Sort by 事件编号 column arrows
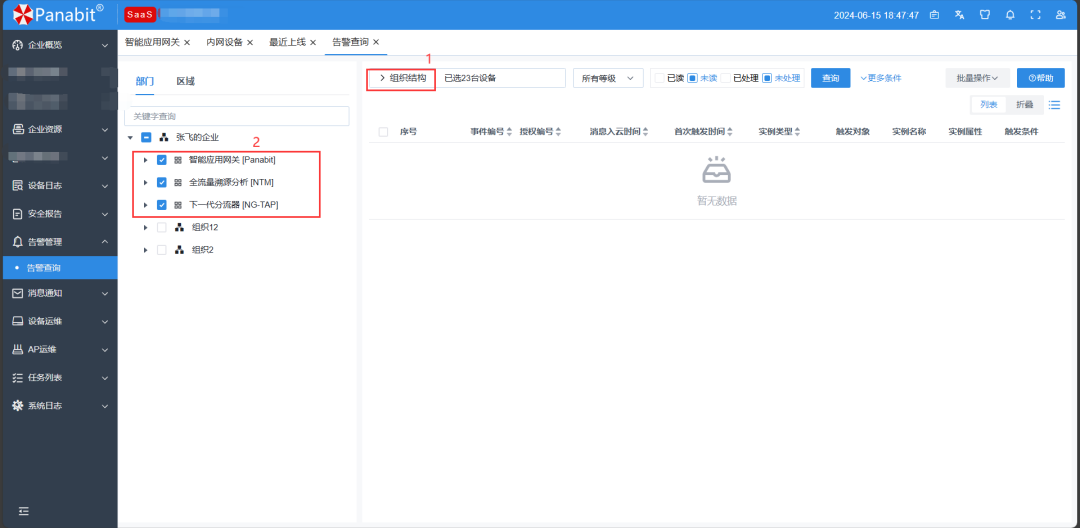 pos(509,131)
